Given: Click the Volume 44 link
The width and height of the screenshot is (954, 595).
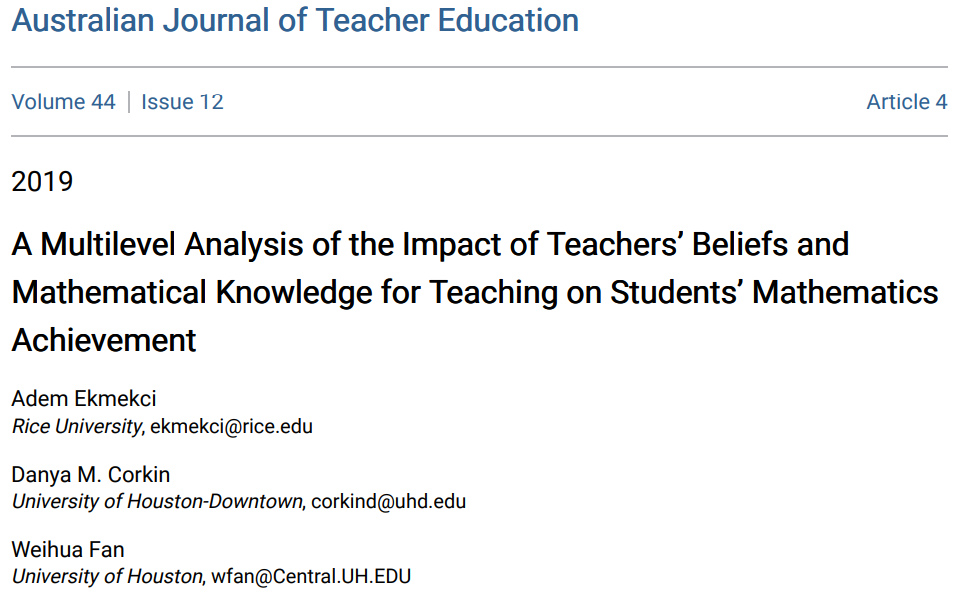Looking at the screenshot, I should pyautogui.click(x=63, y=102).
